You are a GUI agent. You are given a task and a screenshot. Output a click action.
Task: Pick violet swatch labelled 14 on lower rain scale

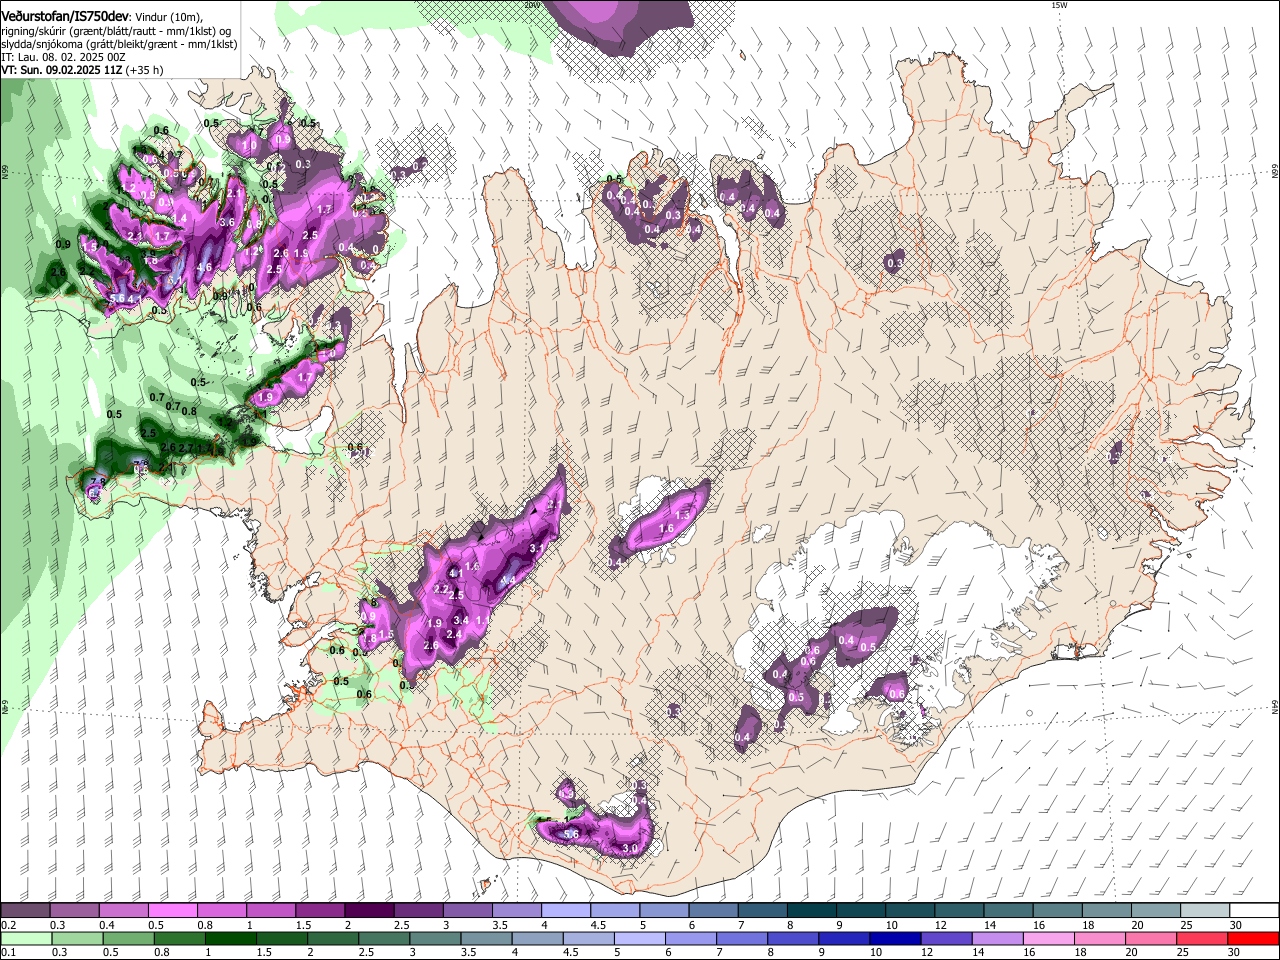tap(998, 938)
